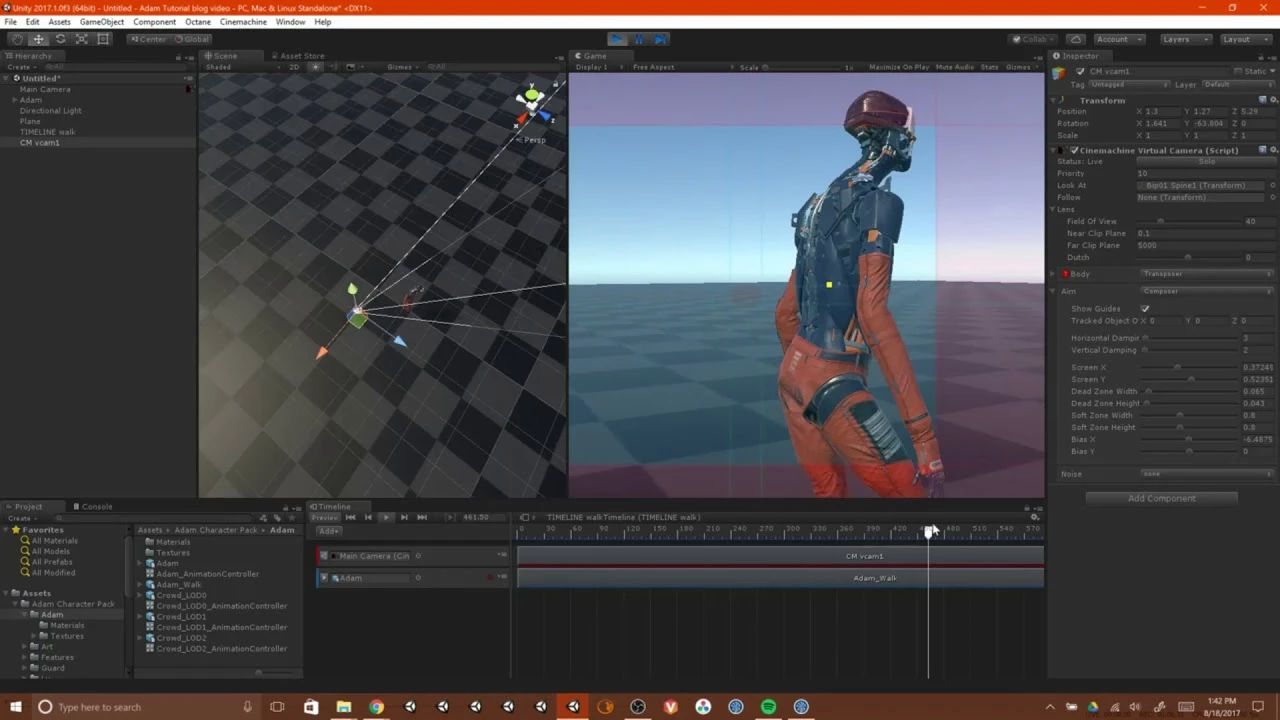The height and width of the screenshot is (720, 1280).
Task: Click Create in Hierarchy panel
Action: click(21, 67)
